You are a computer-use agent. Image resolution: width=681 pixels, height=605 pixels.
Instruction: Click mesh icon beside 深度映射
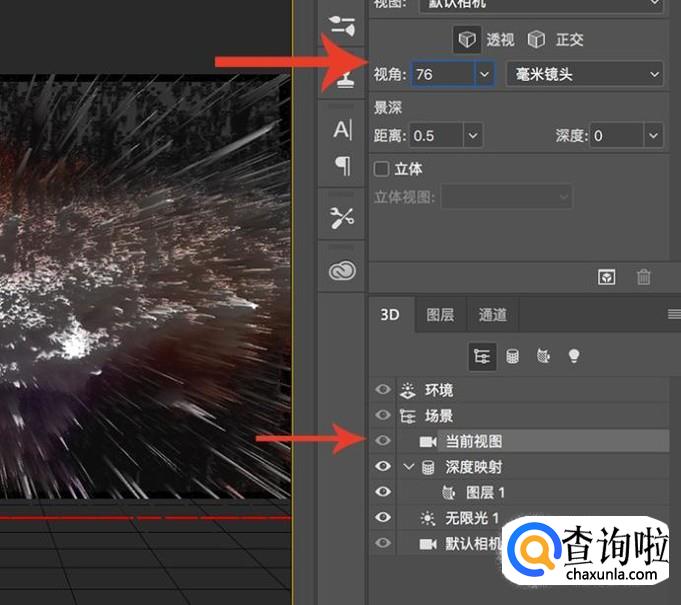(x=428, y=467)
